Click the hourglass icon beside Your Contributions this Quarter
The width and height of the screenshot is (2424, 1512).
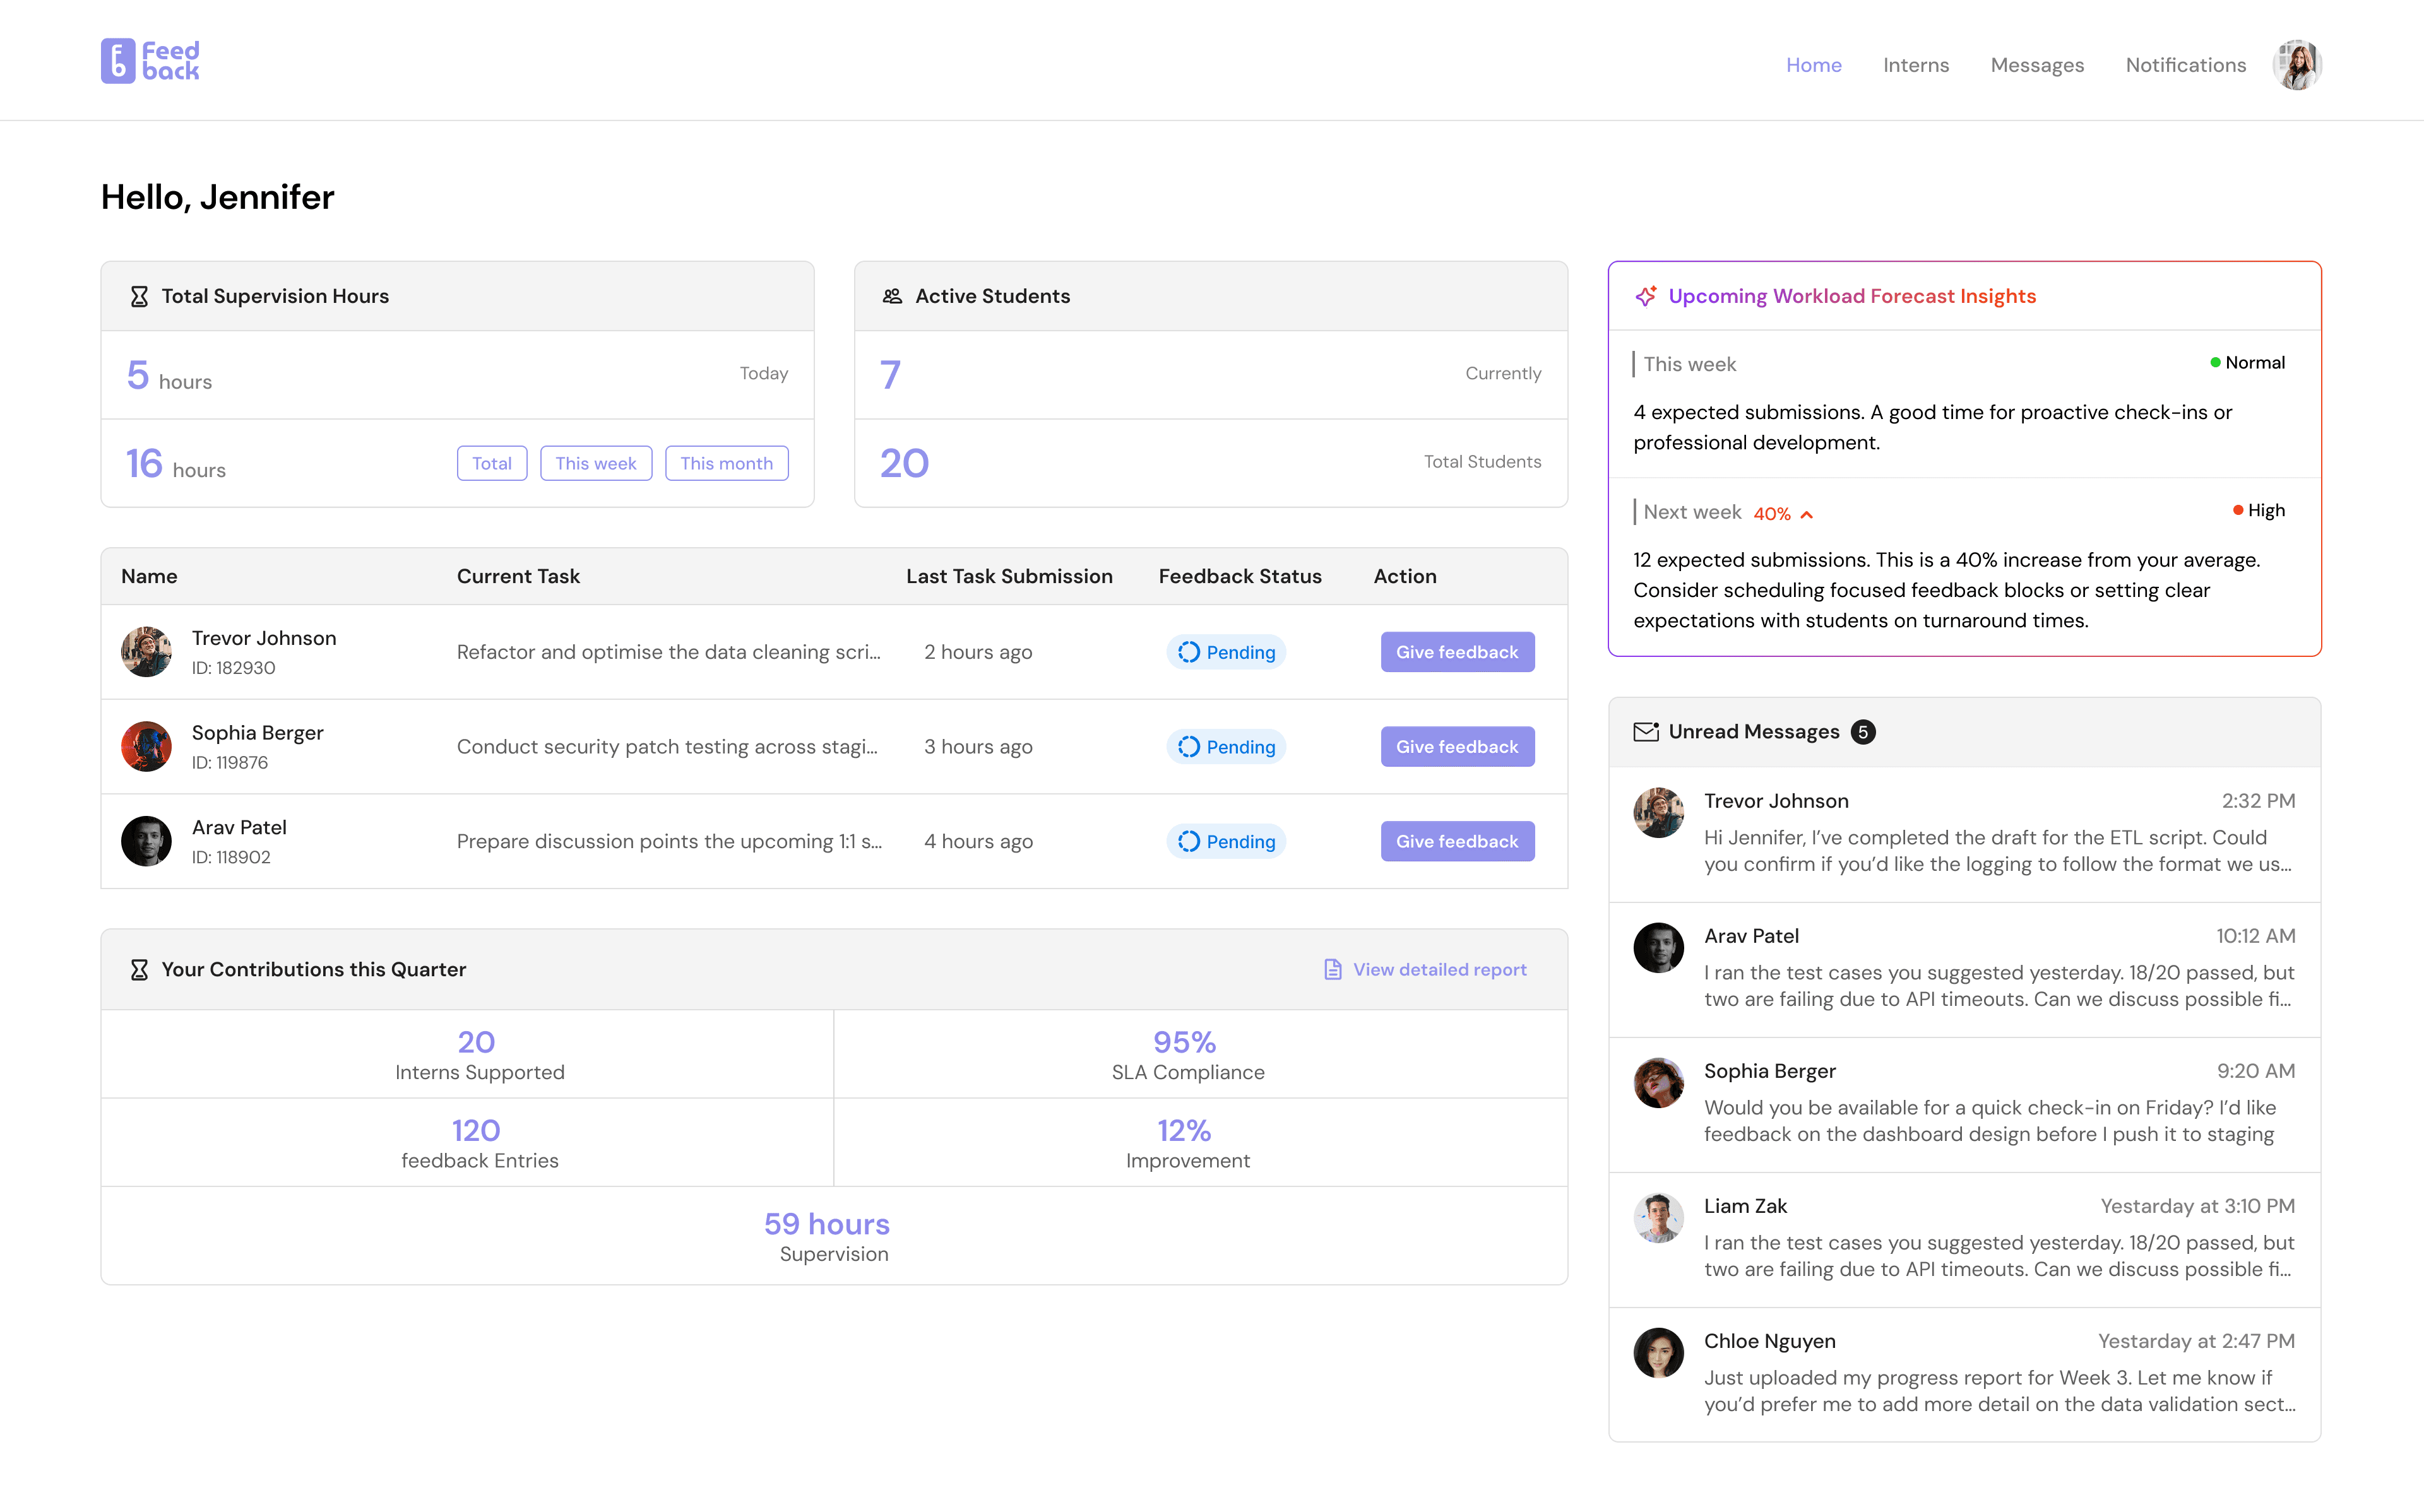pos(139,970)
